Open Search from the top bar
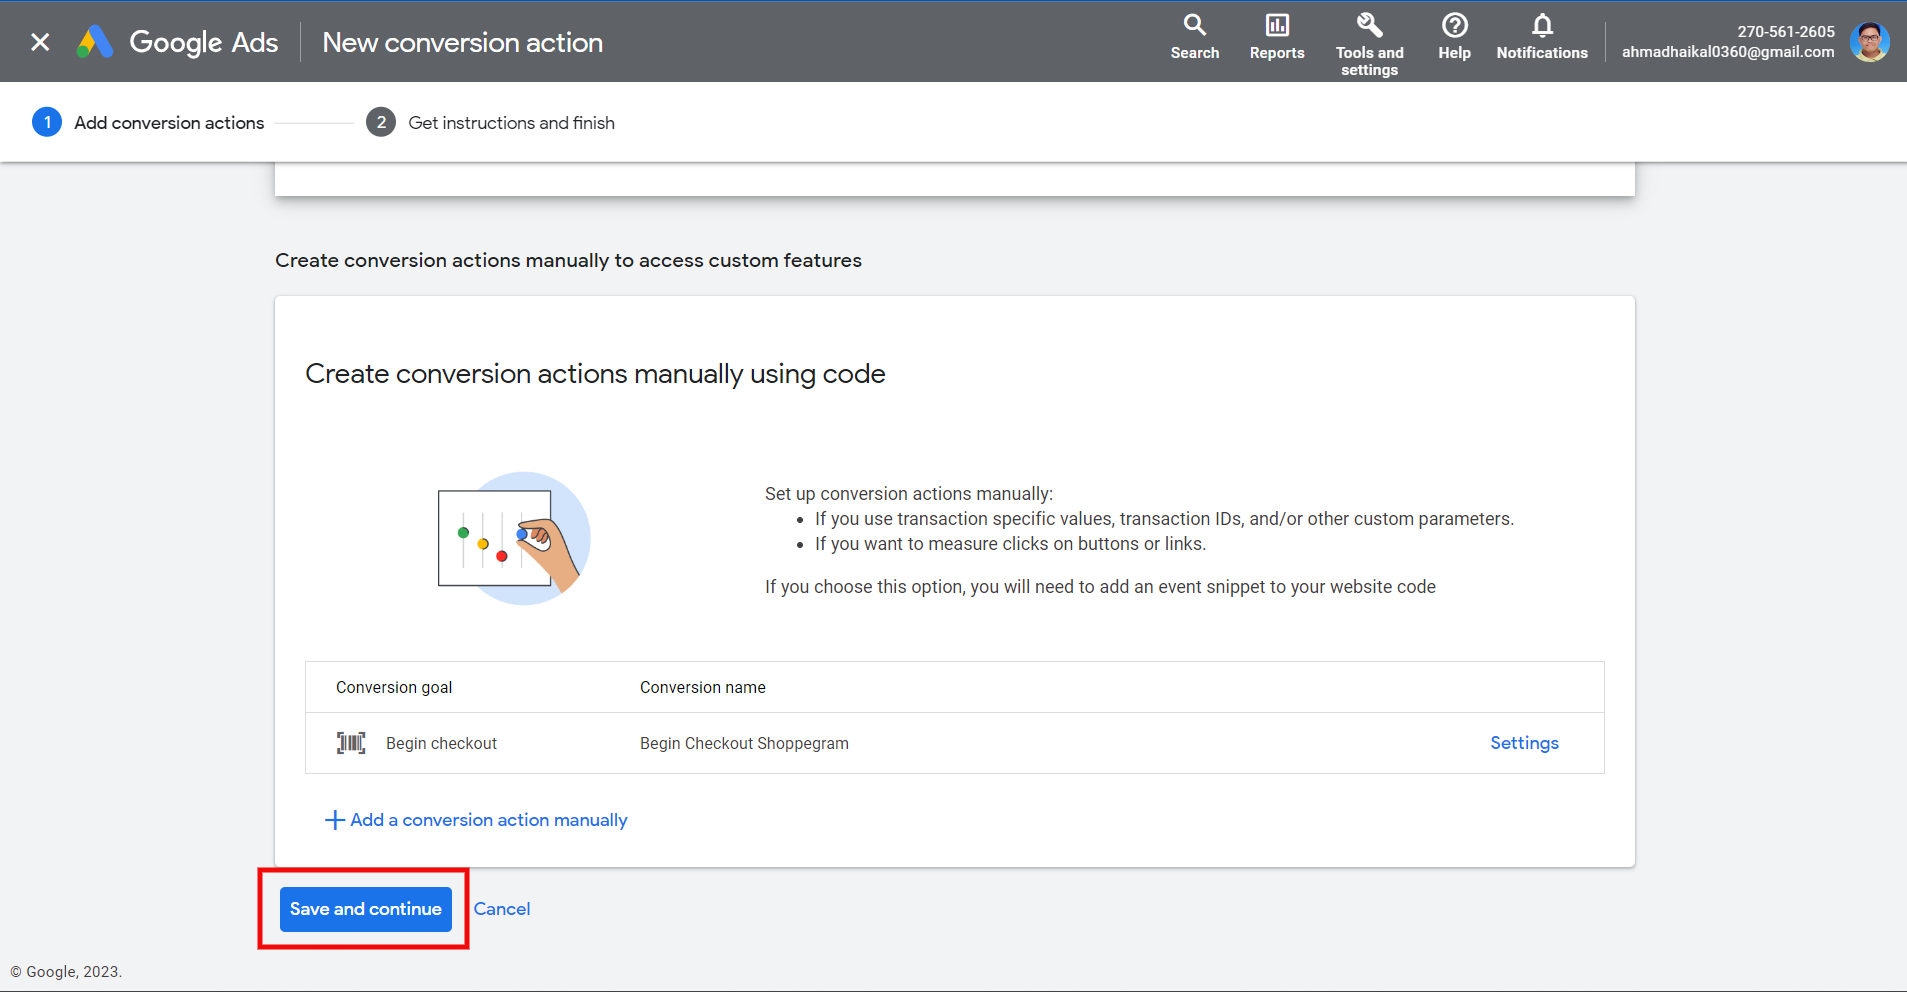1907x992 pixels. click(1195, 38)
